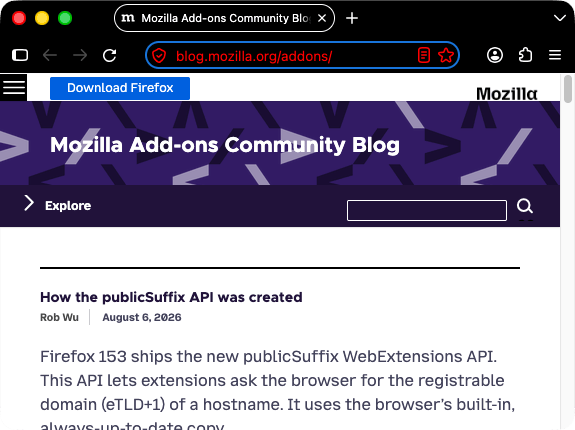575x430 pixels.
Task: Open the sidebar panel icon
Action: pyautogui.click(x=20, y=55)
